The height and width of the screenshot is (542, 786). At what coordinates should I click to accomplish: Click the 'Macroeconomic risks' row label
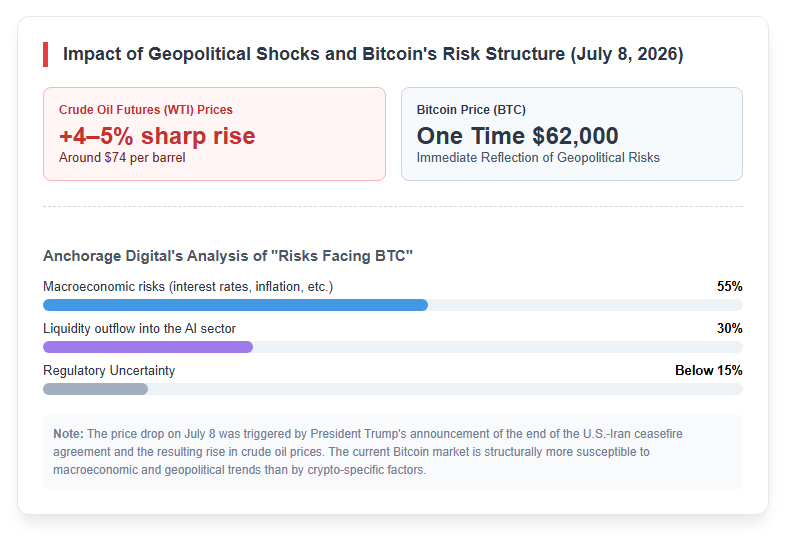pos(188,286)
